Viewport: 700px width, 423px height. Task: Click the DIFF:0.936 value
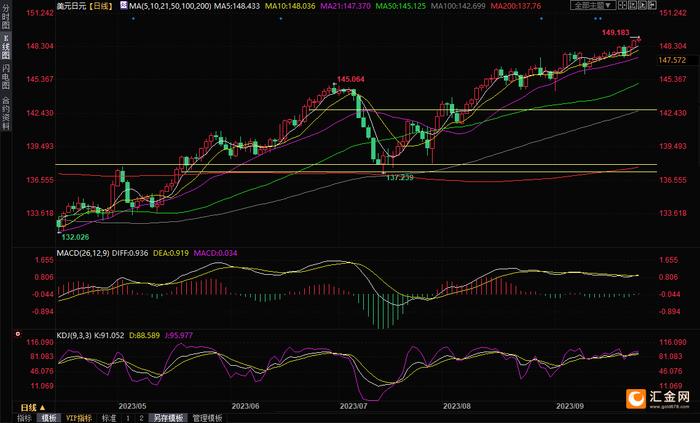click(130, 253)
